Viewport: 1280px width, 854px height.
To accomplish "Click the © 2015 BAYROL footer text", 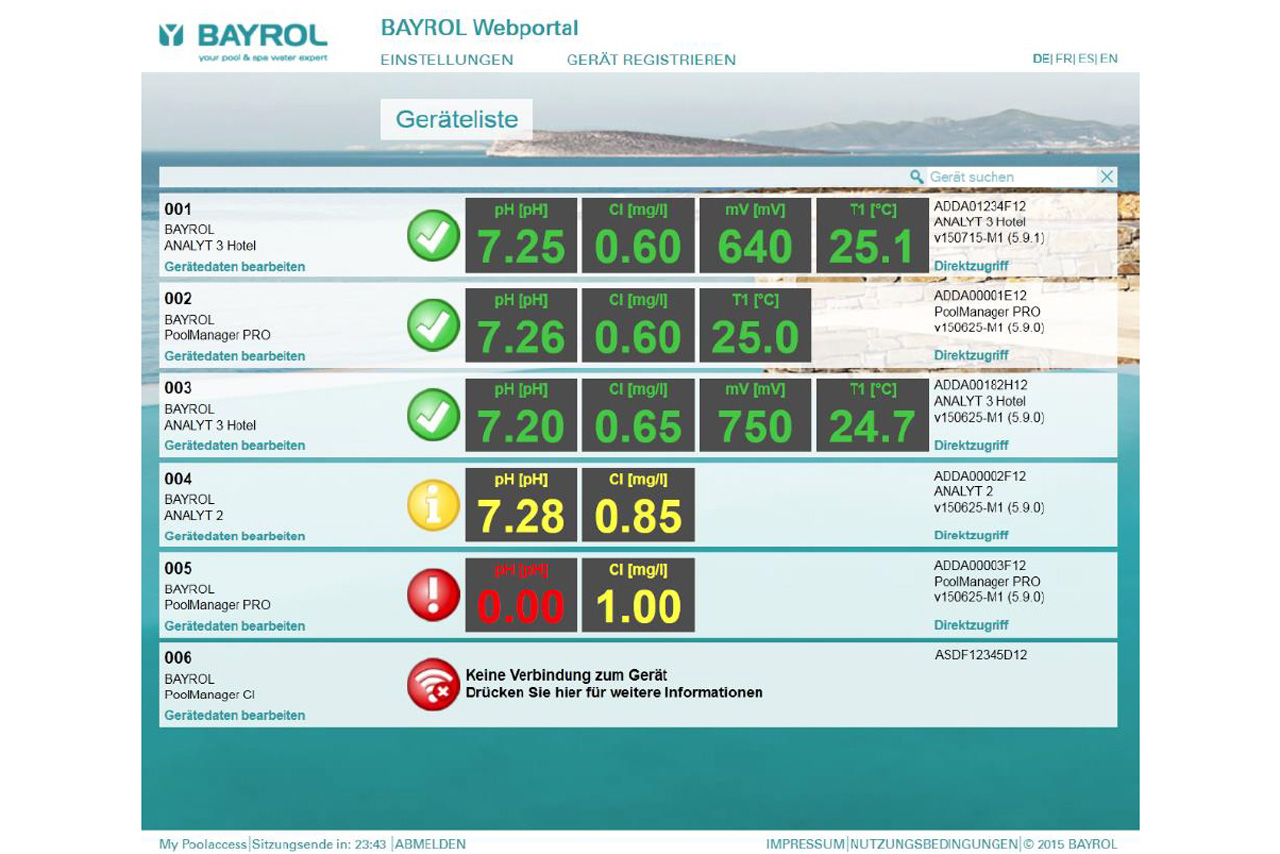I will pos(1070,844).
